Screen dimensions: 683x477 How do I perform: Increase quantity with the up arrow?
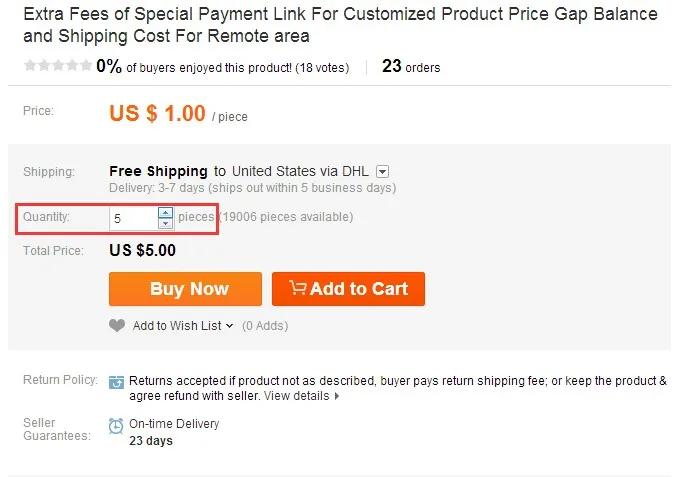(165, 212)
